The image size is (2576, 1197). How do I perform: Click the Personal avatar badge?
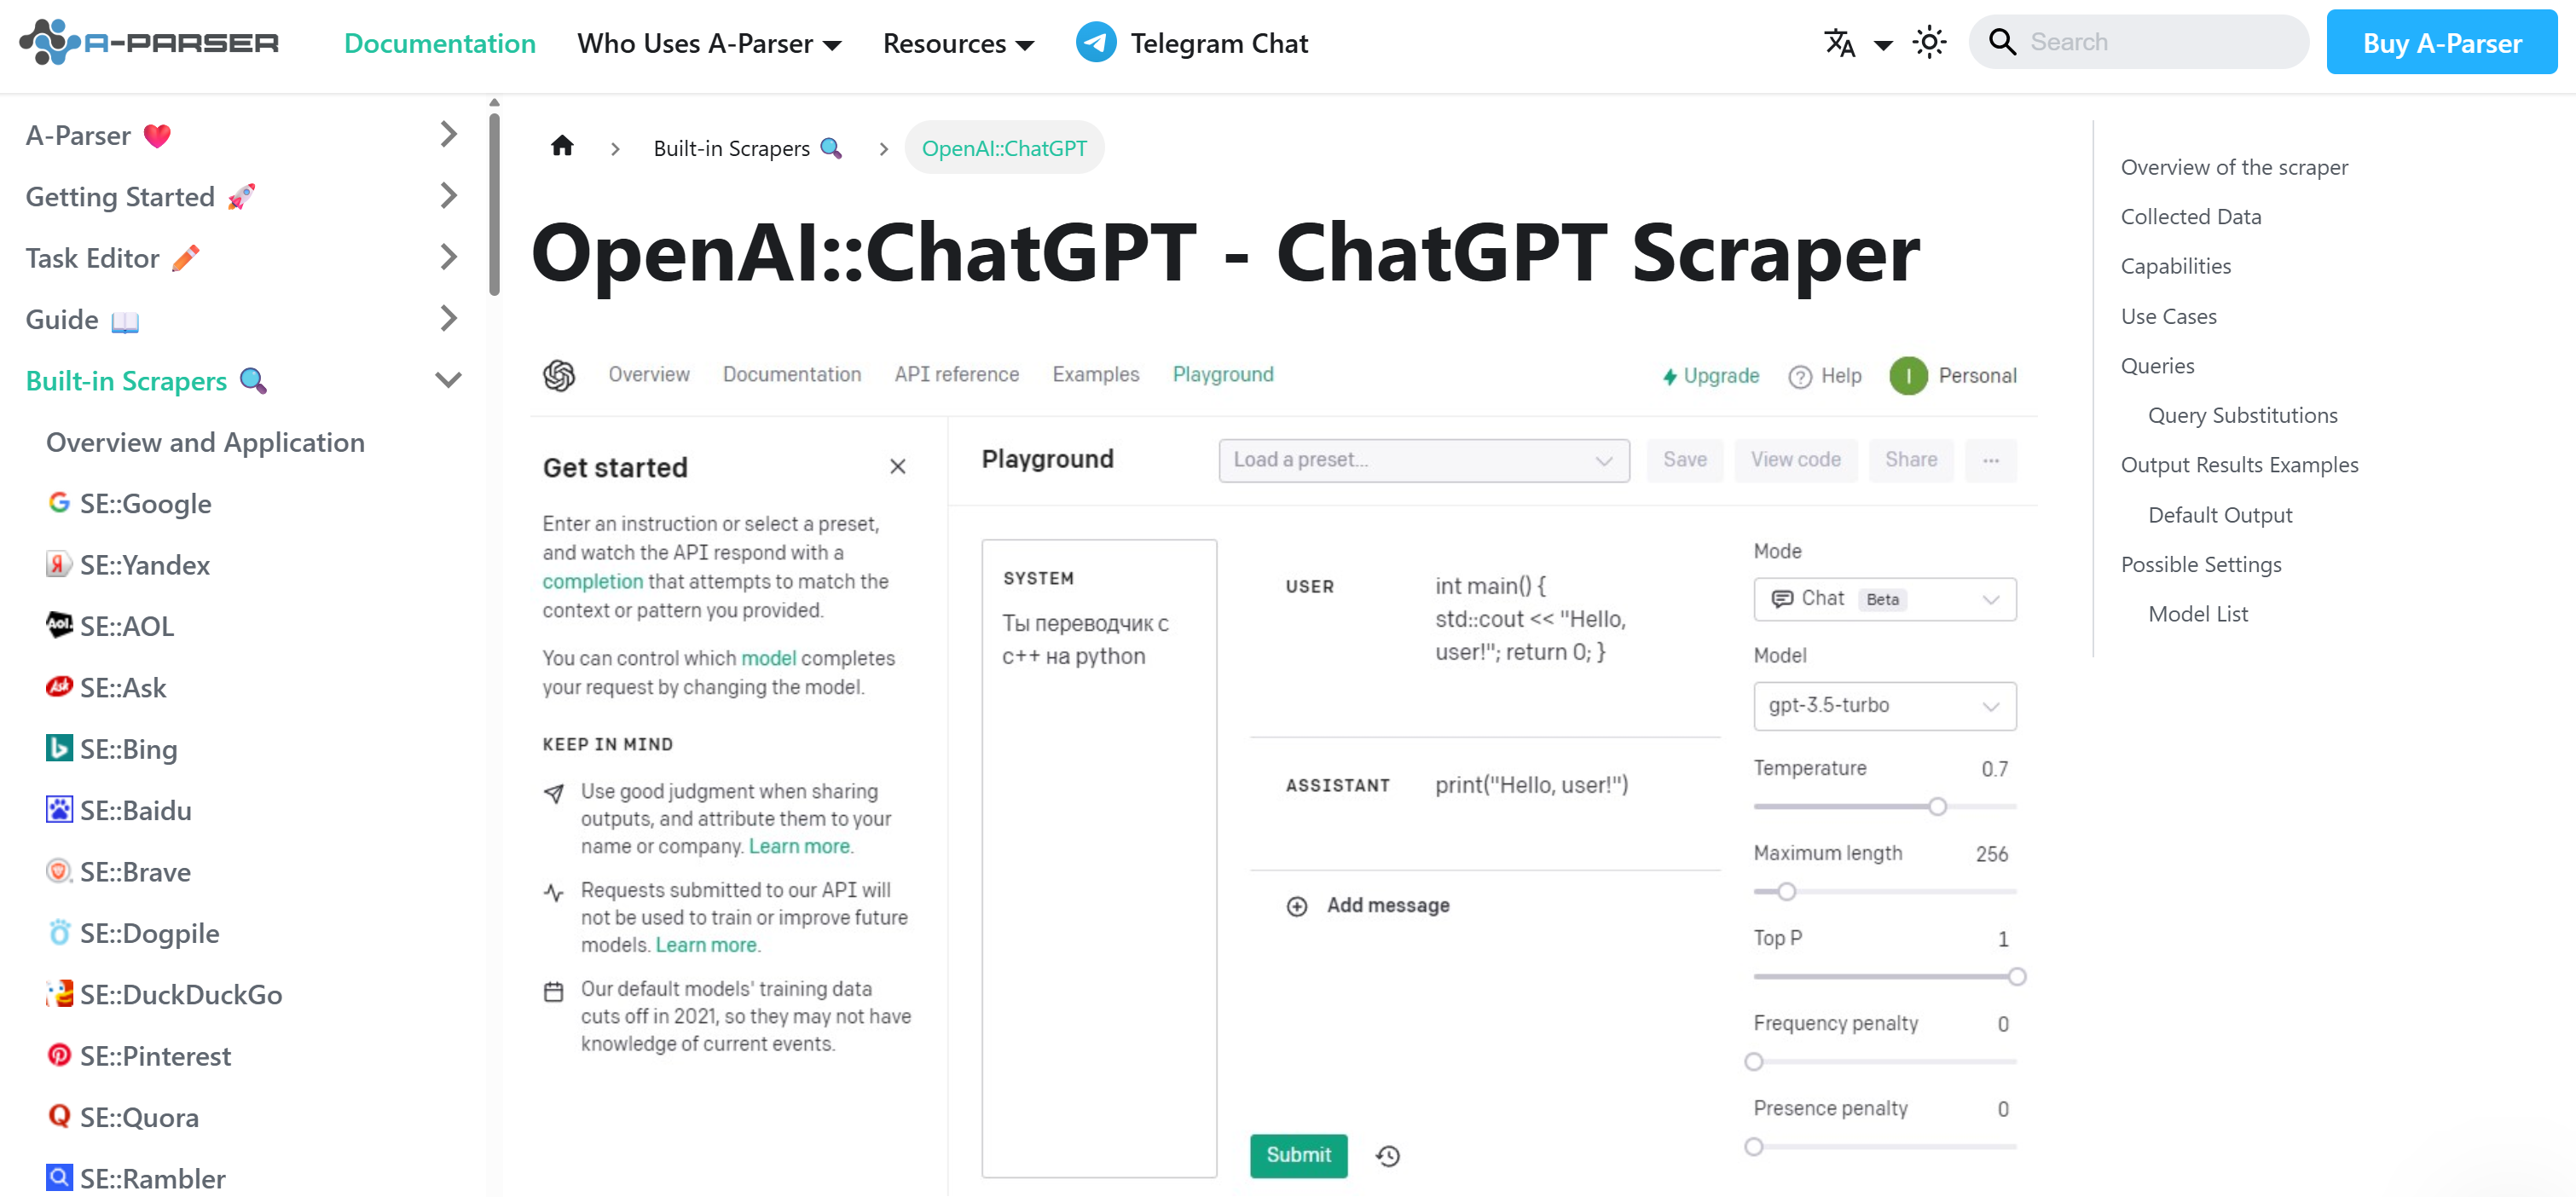tap(1908, 376)
